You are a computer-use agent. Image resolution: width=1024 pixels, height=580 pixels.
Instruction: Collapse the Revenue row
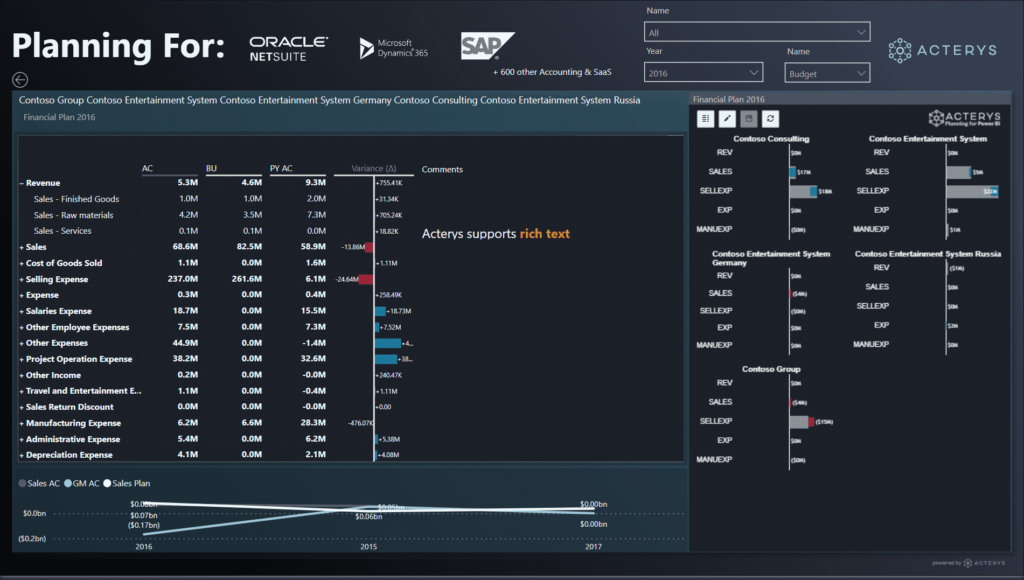click(x=22, y=183)
